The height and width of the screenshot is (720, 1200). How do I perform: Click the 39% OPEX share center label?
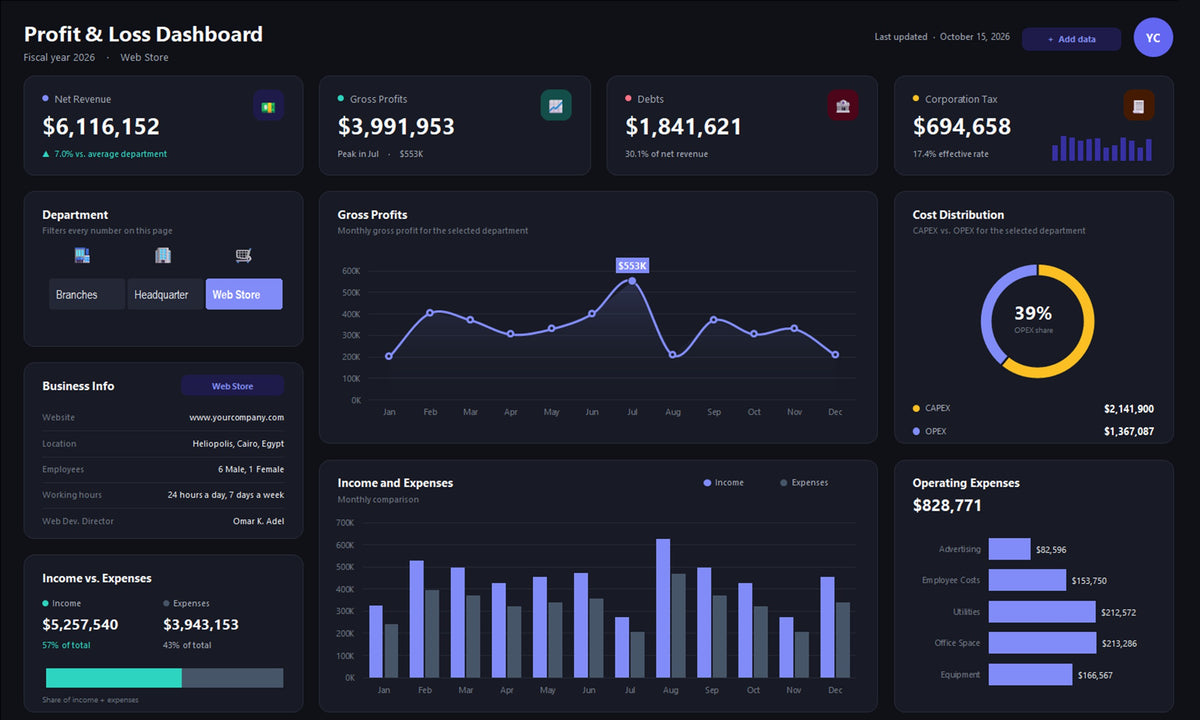1033,313
